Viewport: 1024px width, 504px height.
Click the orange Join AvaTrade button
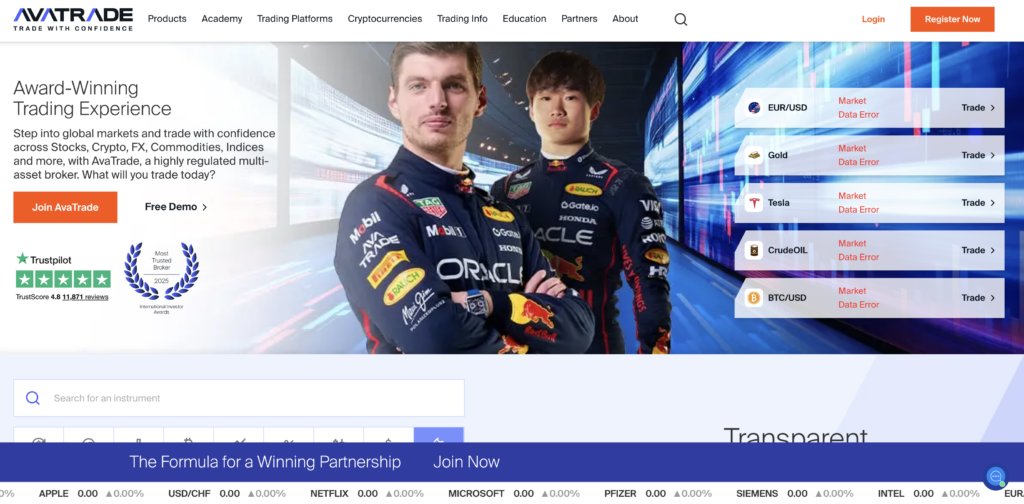tap(65, 207)
